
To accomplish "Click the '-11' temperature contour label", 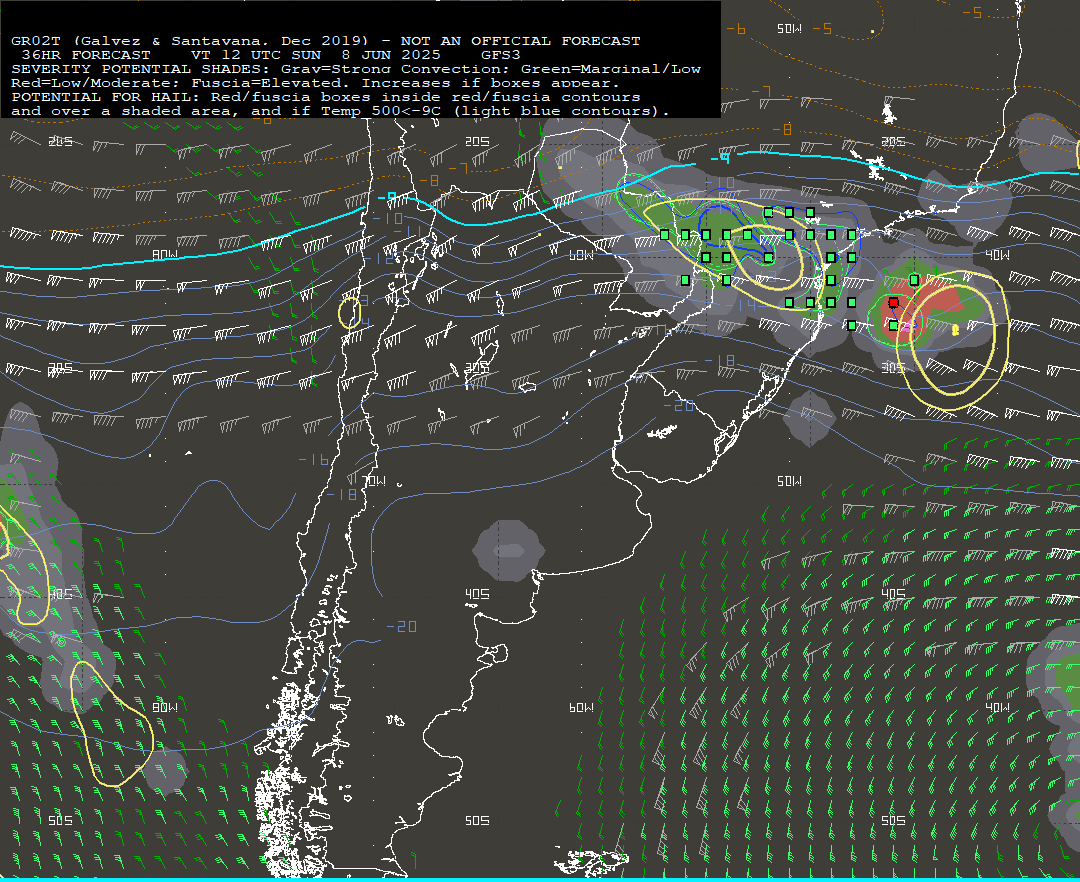I will [406, 230].
